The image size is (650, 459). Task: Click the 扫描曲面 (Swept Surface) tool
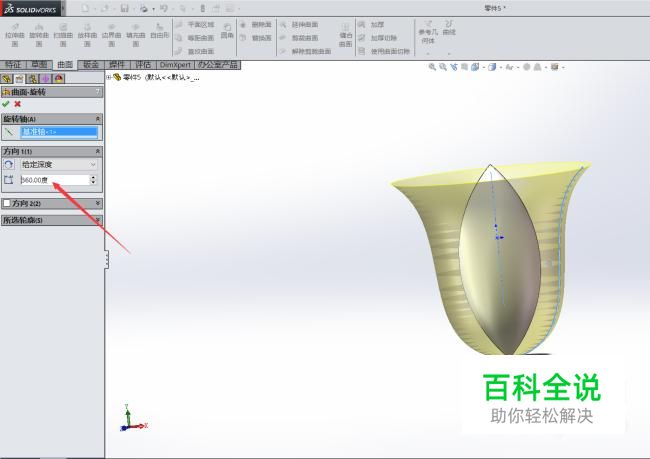pos(63,35)
